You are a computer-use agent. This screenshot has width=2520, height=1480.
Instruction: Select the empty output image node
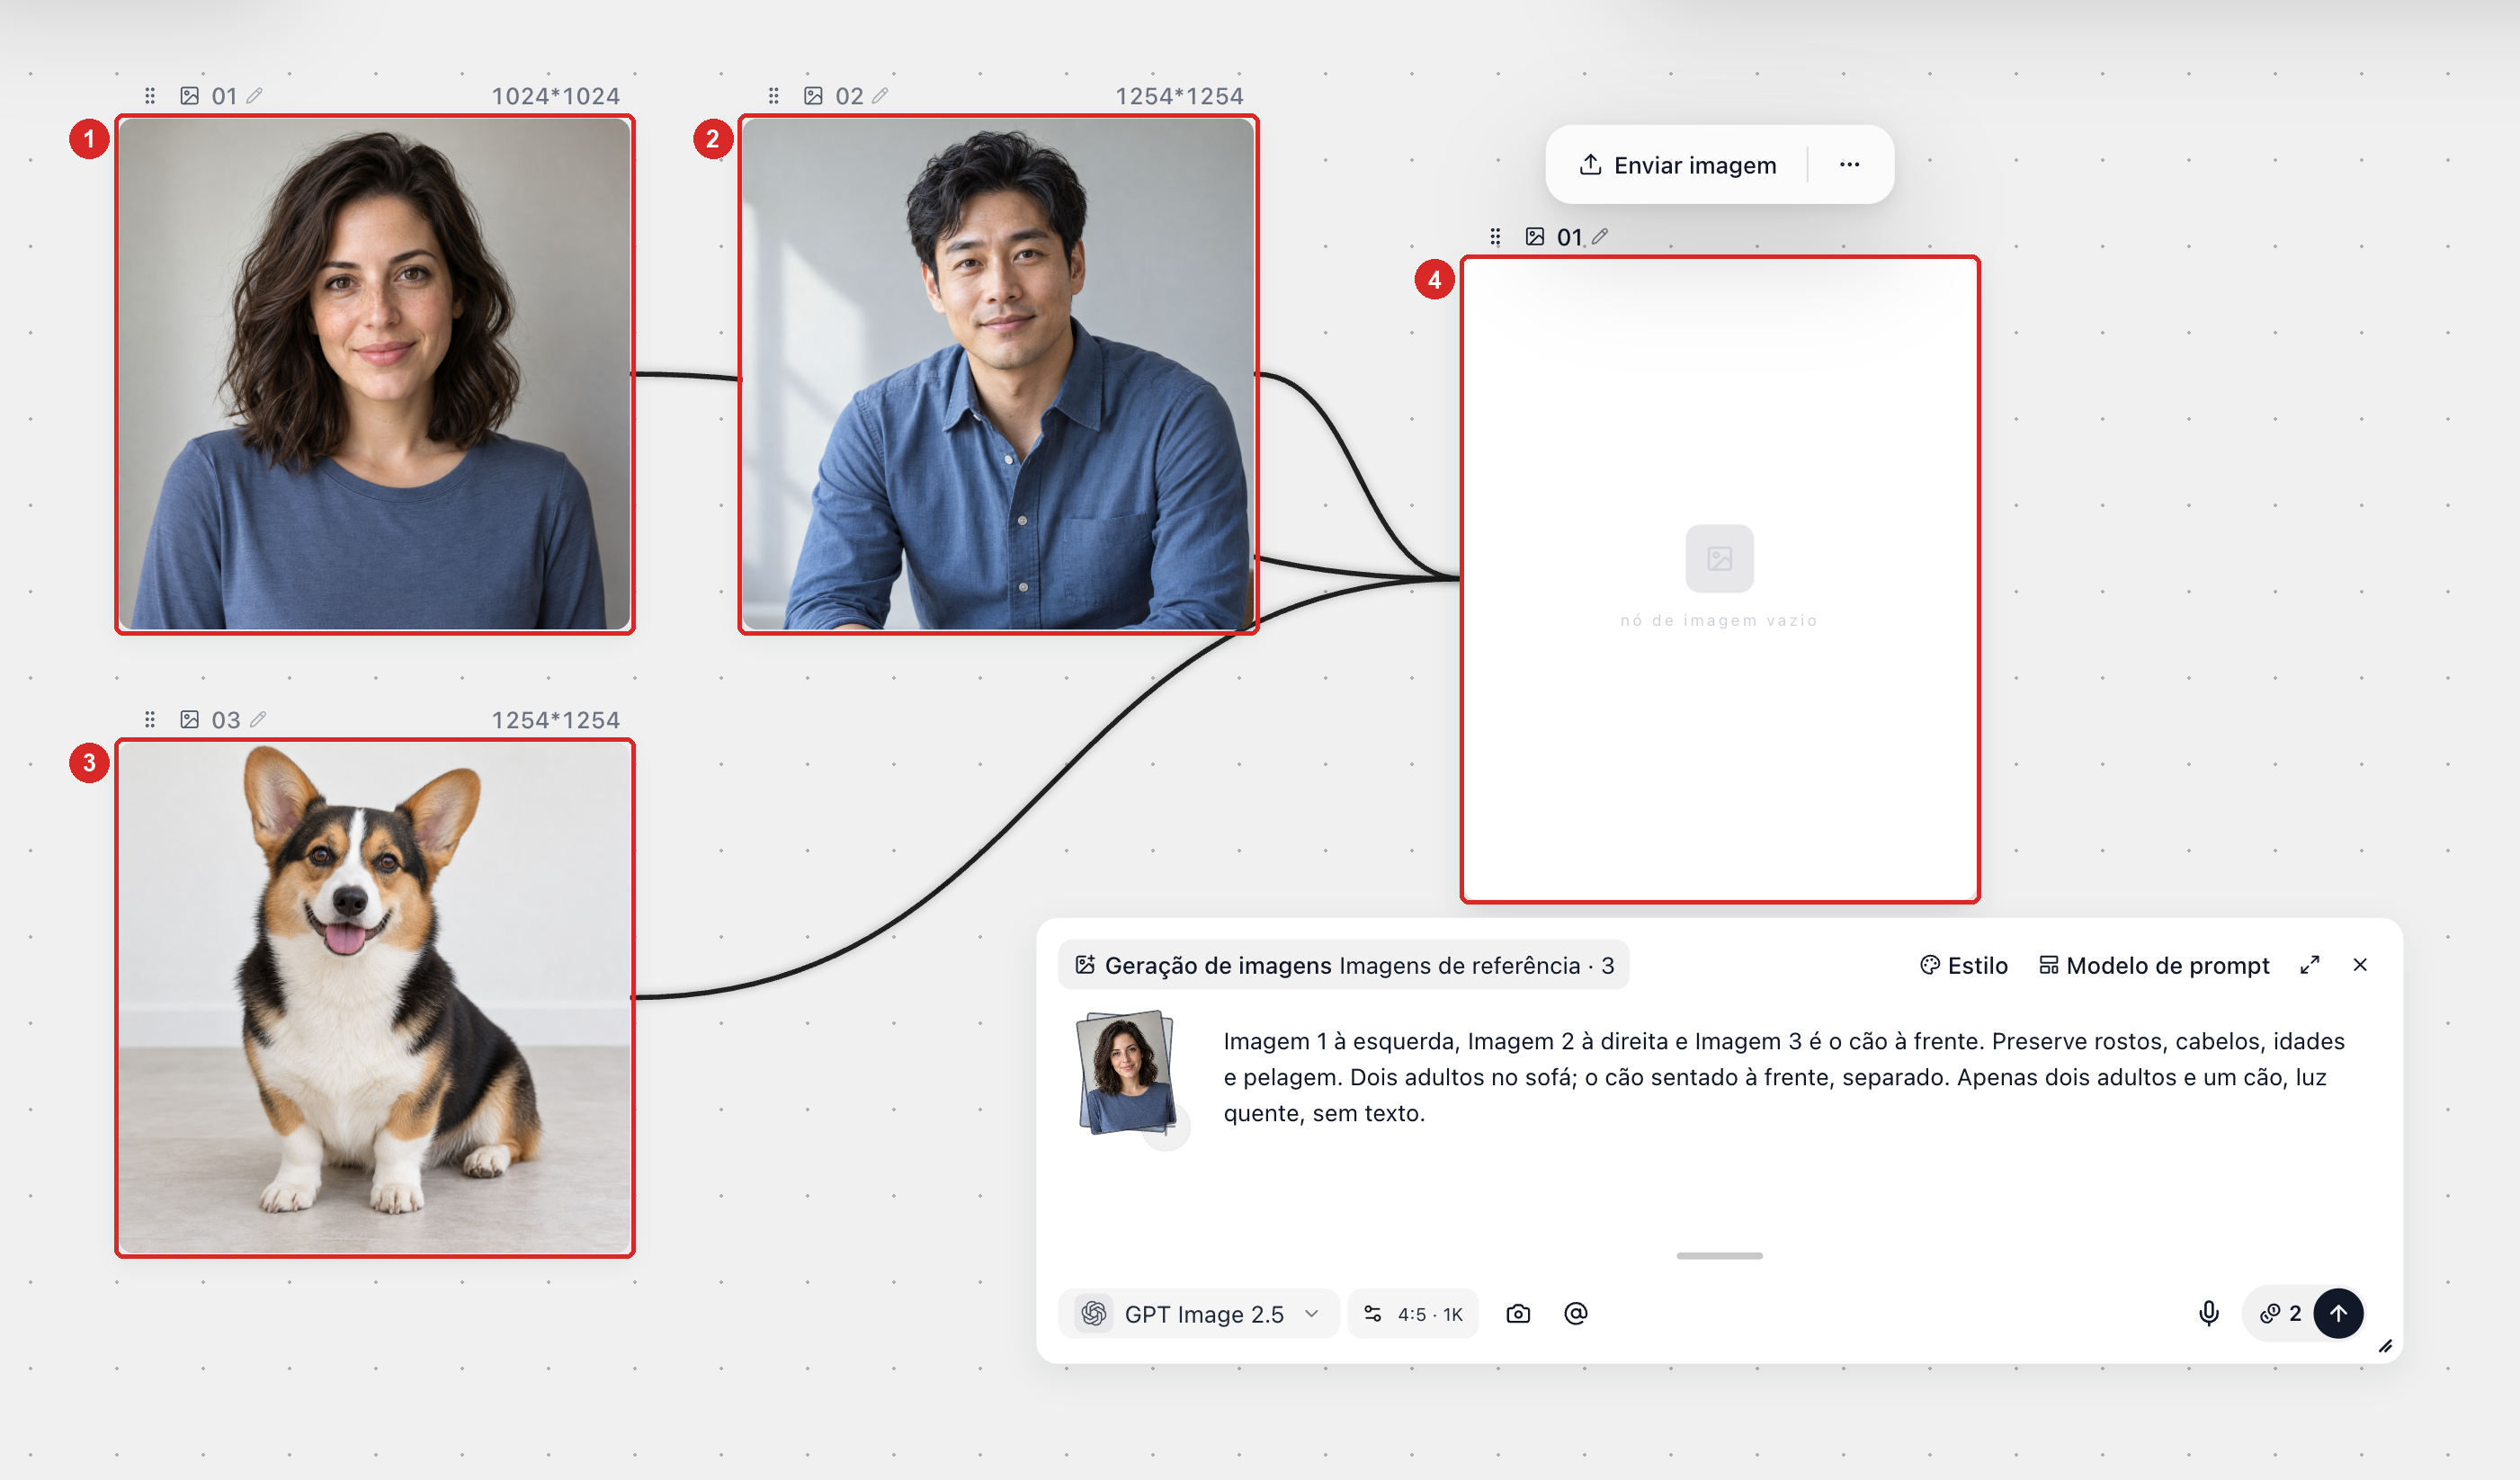(1719, 580)
